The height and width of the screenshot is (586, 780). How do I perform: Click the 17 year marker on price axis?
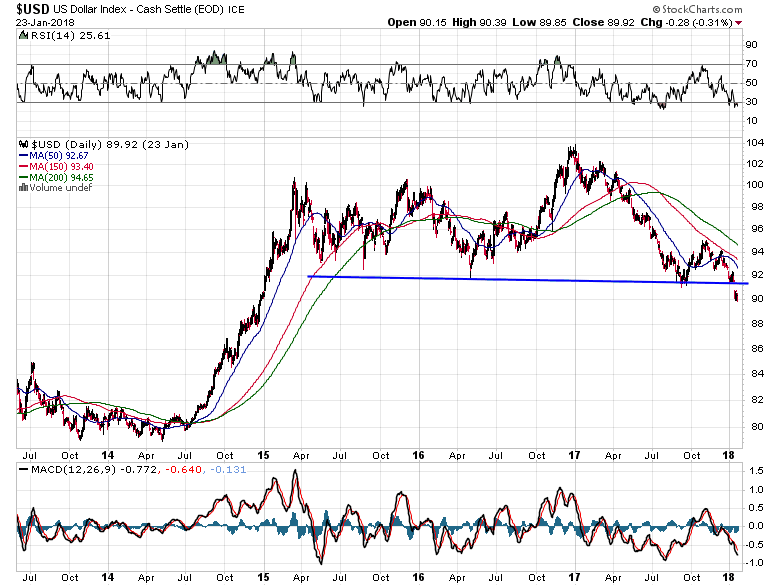tap(574, 455)
